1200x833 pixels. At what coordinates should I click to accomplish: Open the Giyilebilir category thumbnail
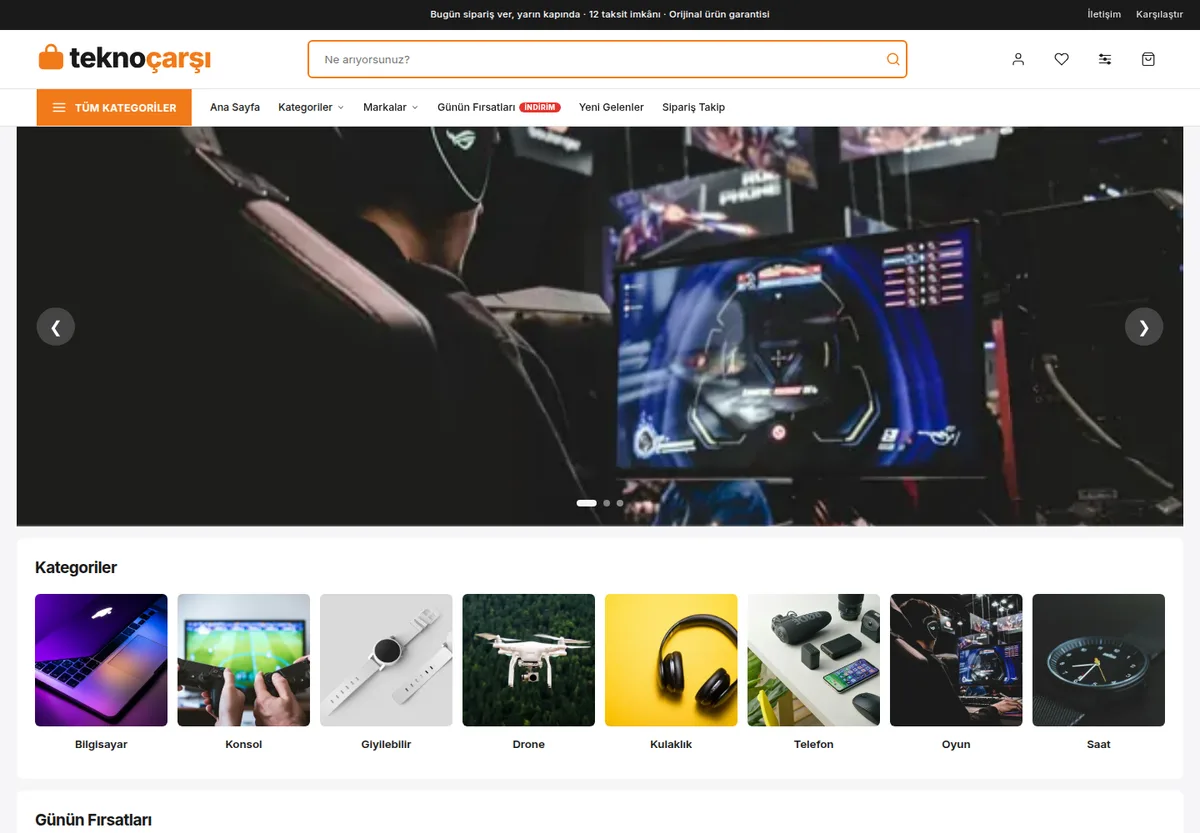click(x=386, y=660)
